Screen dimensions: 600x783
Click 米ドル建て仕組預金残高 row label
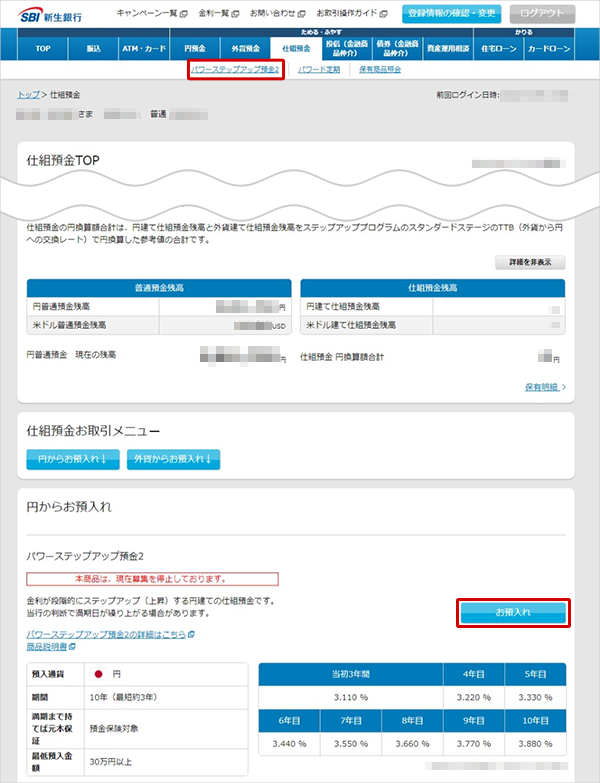pos(351,325)
